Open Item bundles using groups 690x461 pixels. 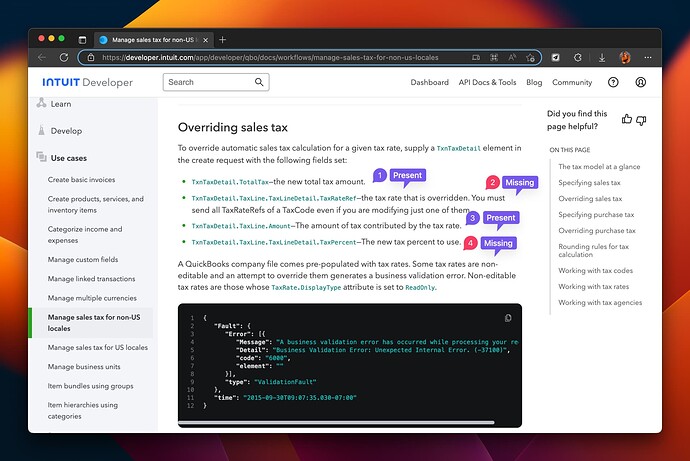pyautogui.click(x=90, y=386)
